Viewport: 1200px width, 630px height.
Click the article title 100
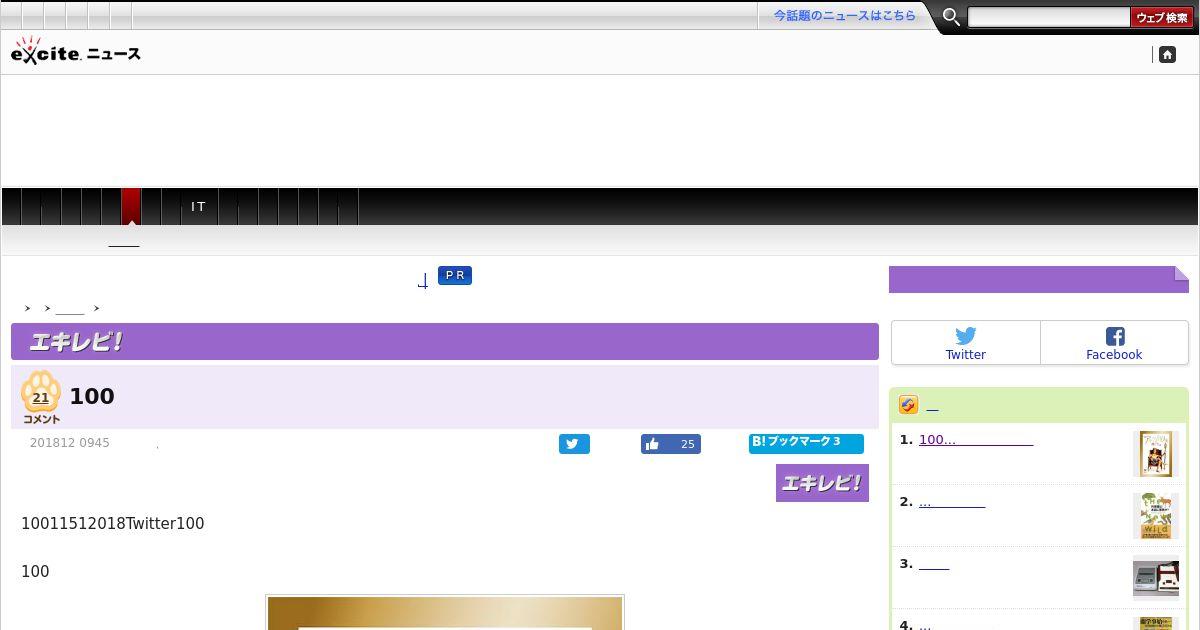pyautogui.click(x=92, y=396)
